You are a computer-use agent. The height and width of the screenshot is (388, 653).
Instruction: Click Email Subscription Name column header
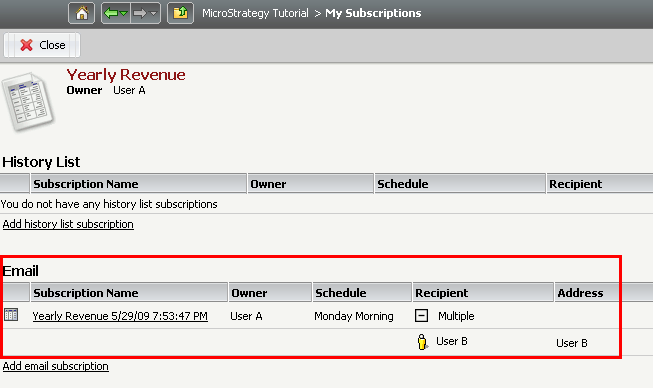[129, 293]
